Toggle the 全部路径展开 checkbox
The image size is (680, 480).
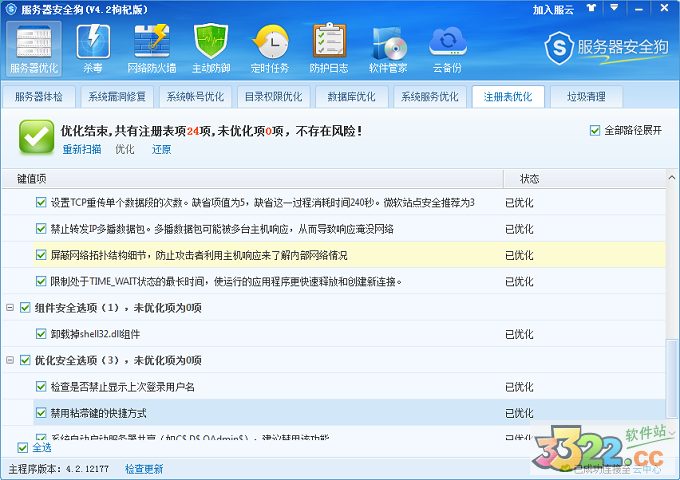[595, 130]
